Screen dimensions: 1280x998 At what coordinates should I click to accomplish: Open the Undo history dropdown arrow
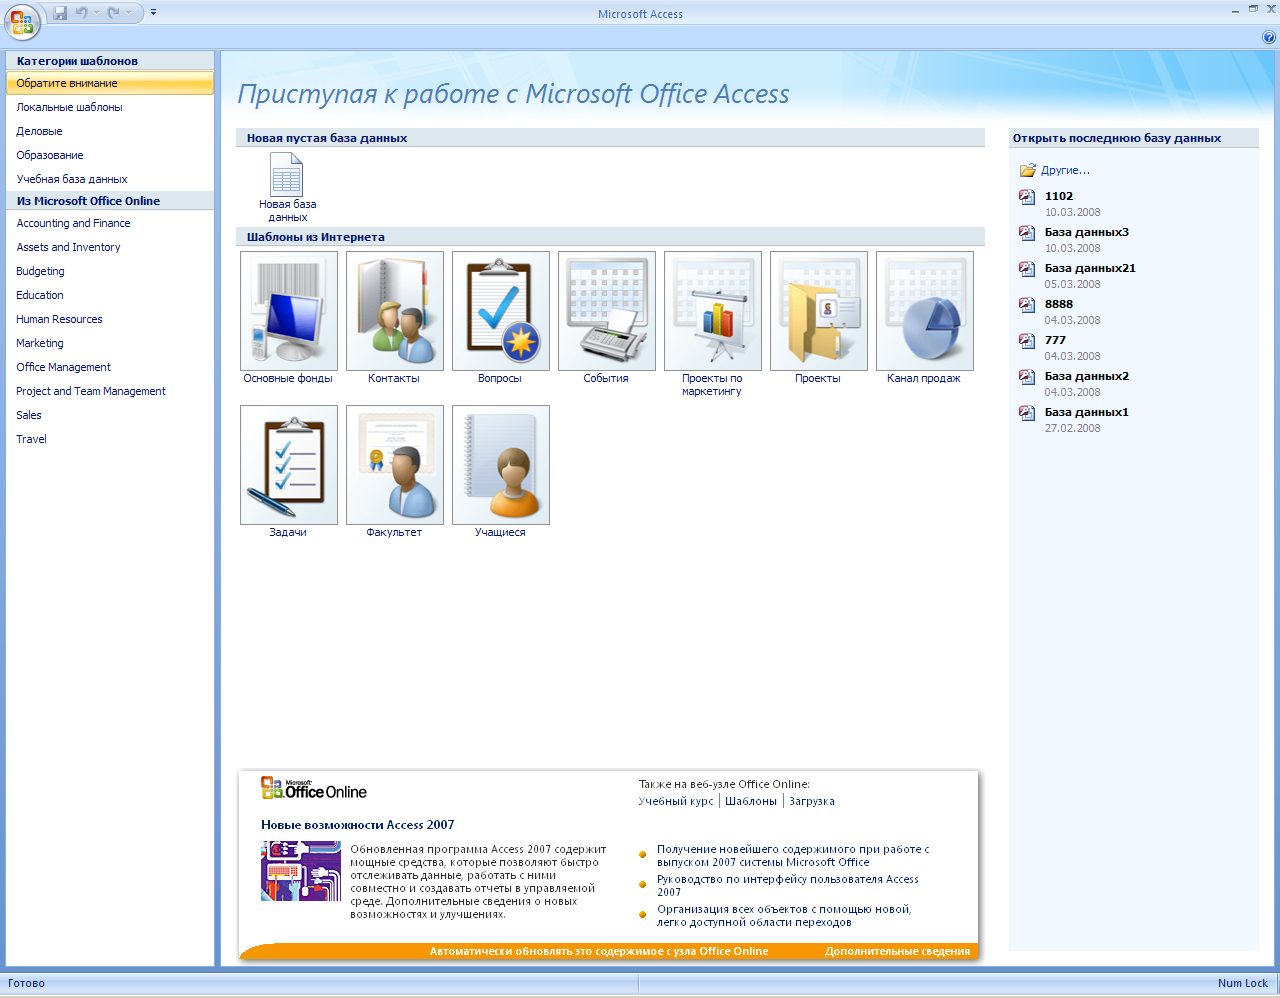[97, 13]
